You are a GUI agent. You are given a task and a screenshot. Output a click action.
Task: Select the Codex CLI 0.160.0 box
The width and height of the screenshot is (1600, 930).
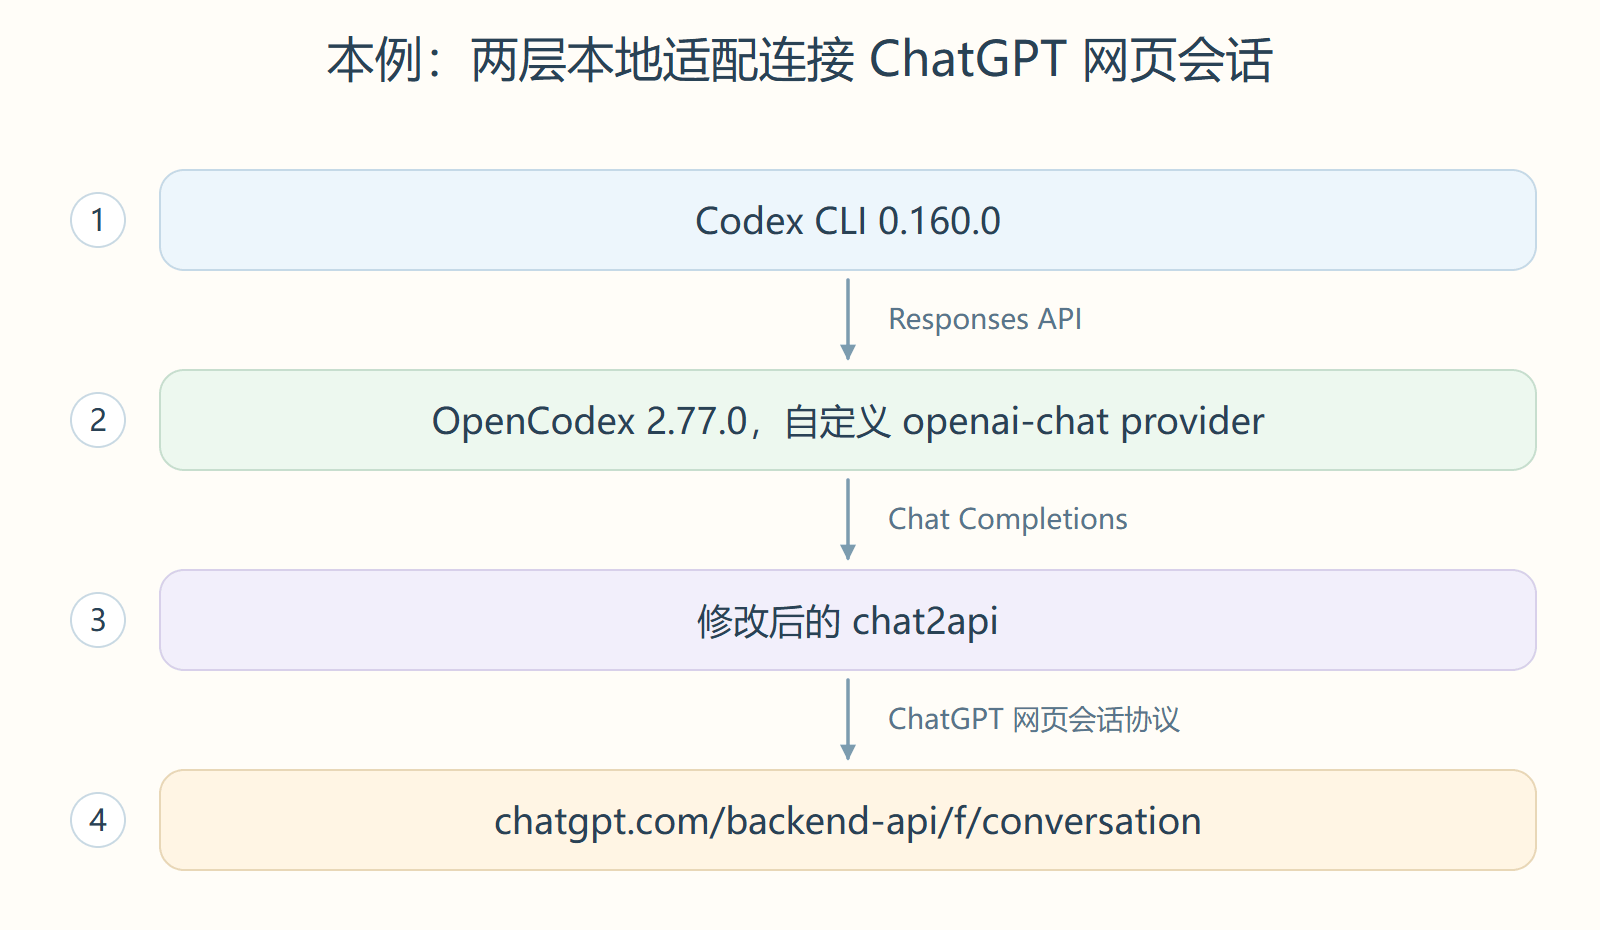(x=848, y=220)
